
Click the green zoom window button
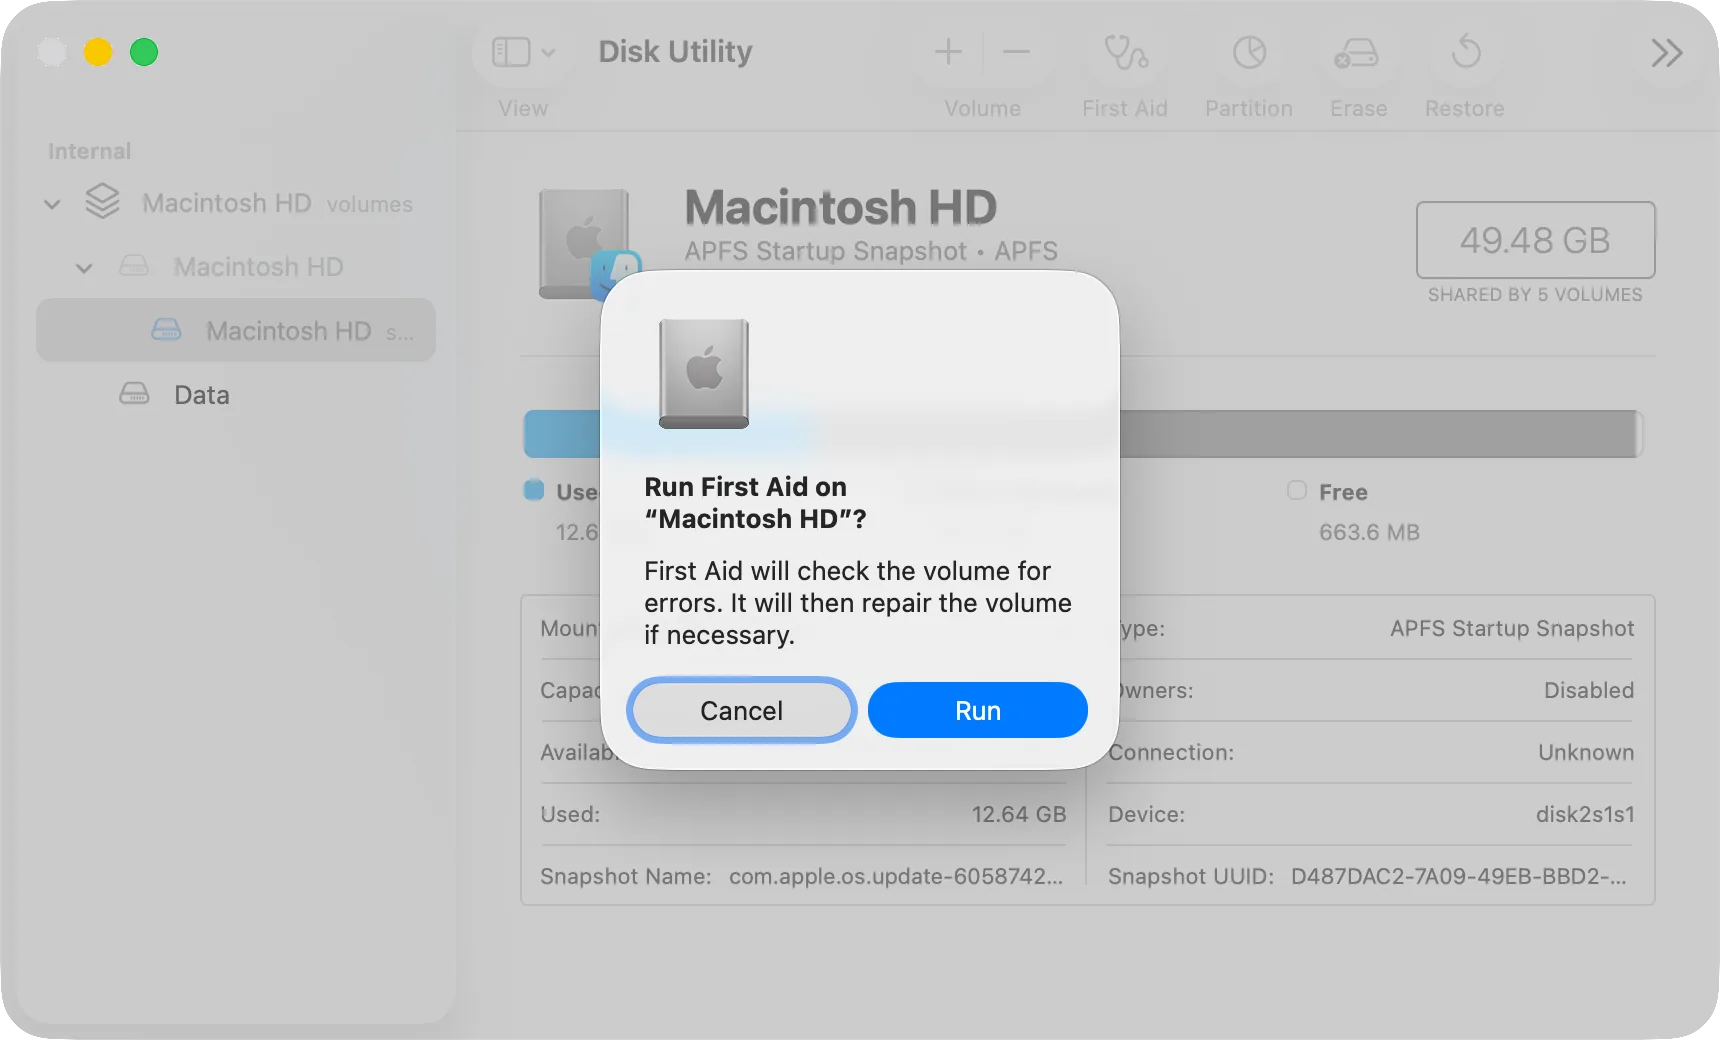point(144,52)
